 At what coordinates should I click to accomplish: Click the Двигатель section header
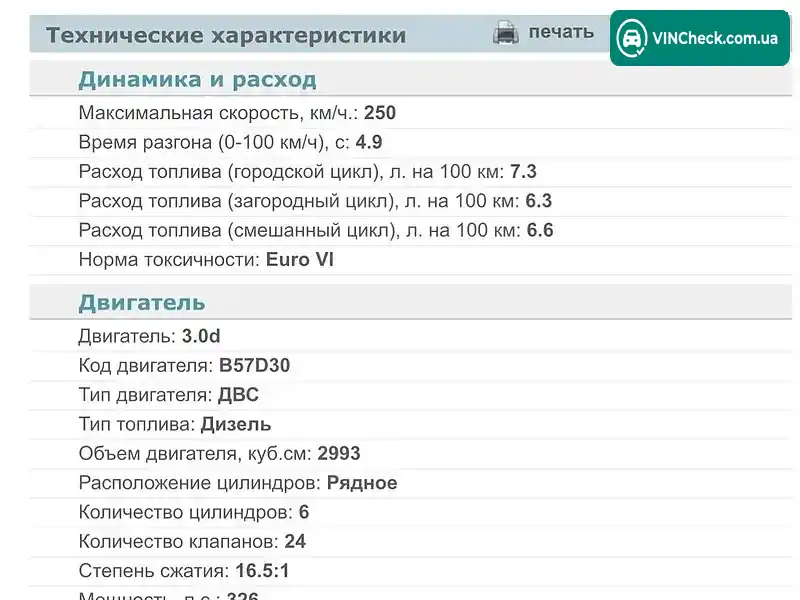(x=411, y=302)
